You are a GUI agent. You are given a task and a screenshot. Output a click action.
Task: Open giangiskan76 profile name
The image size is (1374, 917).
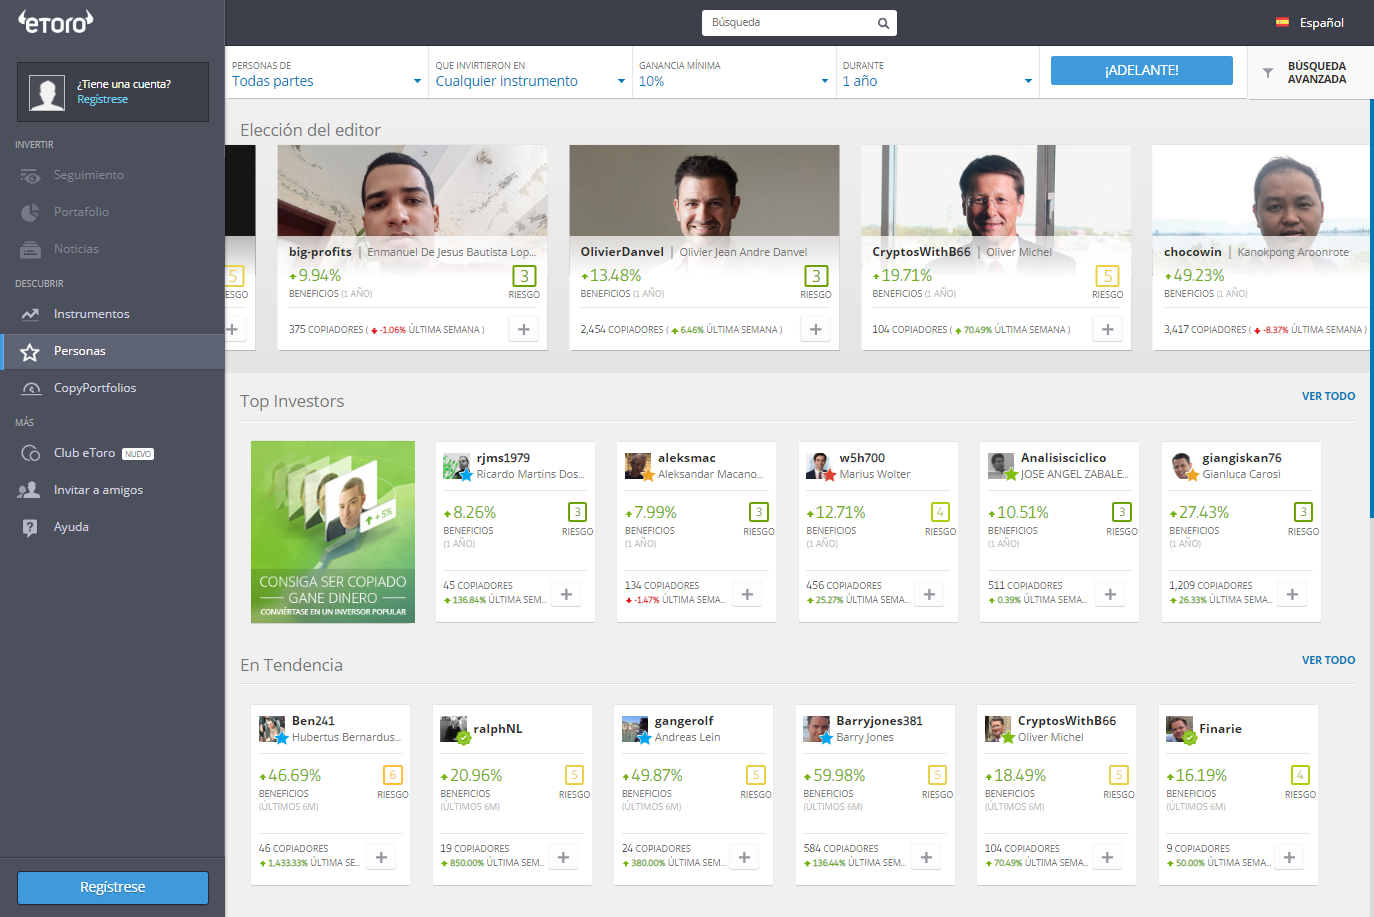(x=1241, y=458)
